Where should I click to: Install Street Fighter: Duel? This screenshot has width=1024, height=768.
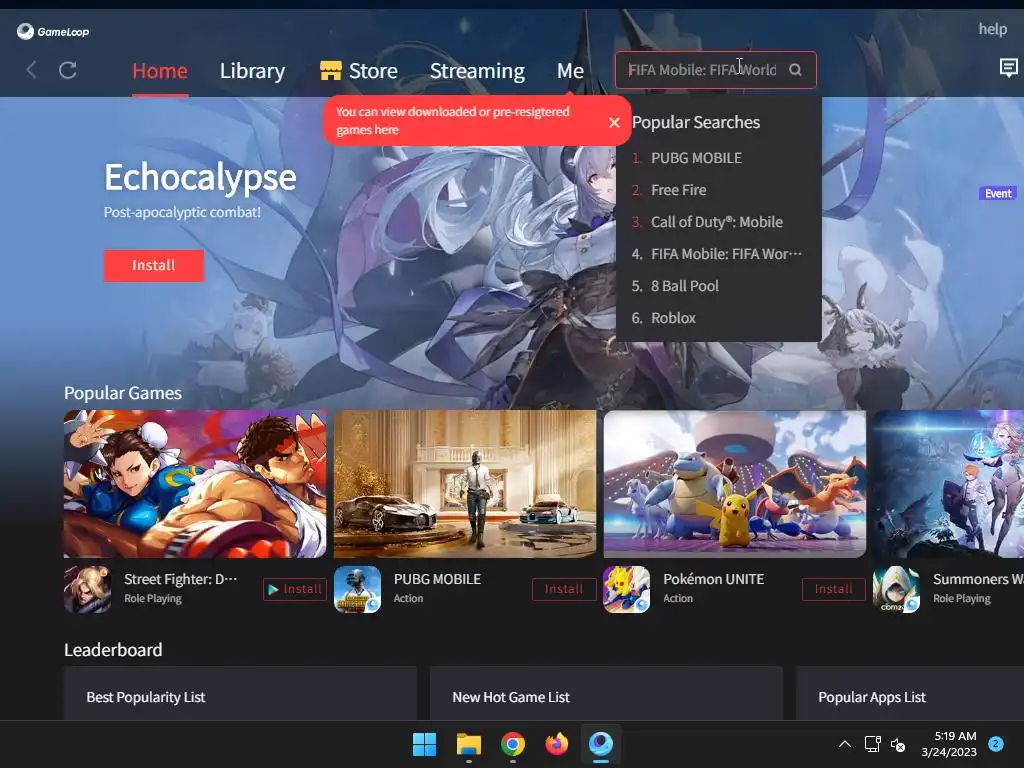tap(295, 589)
